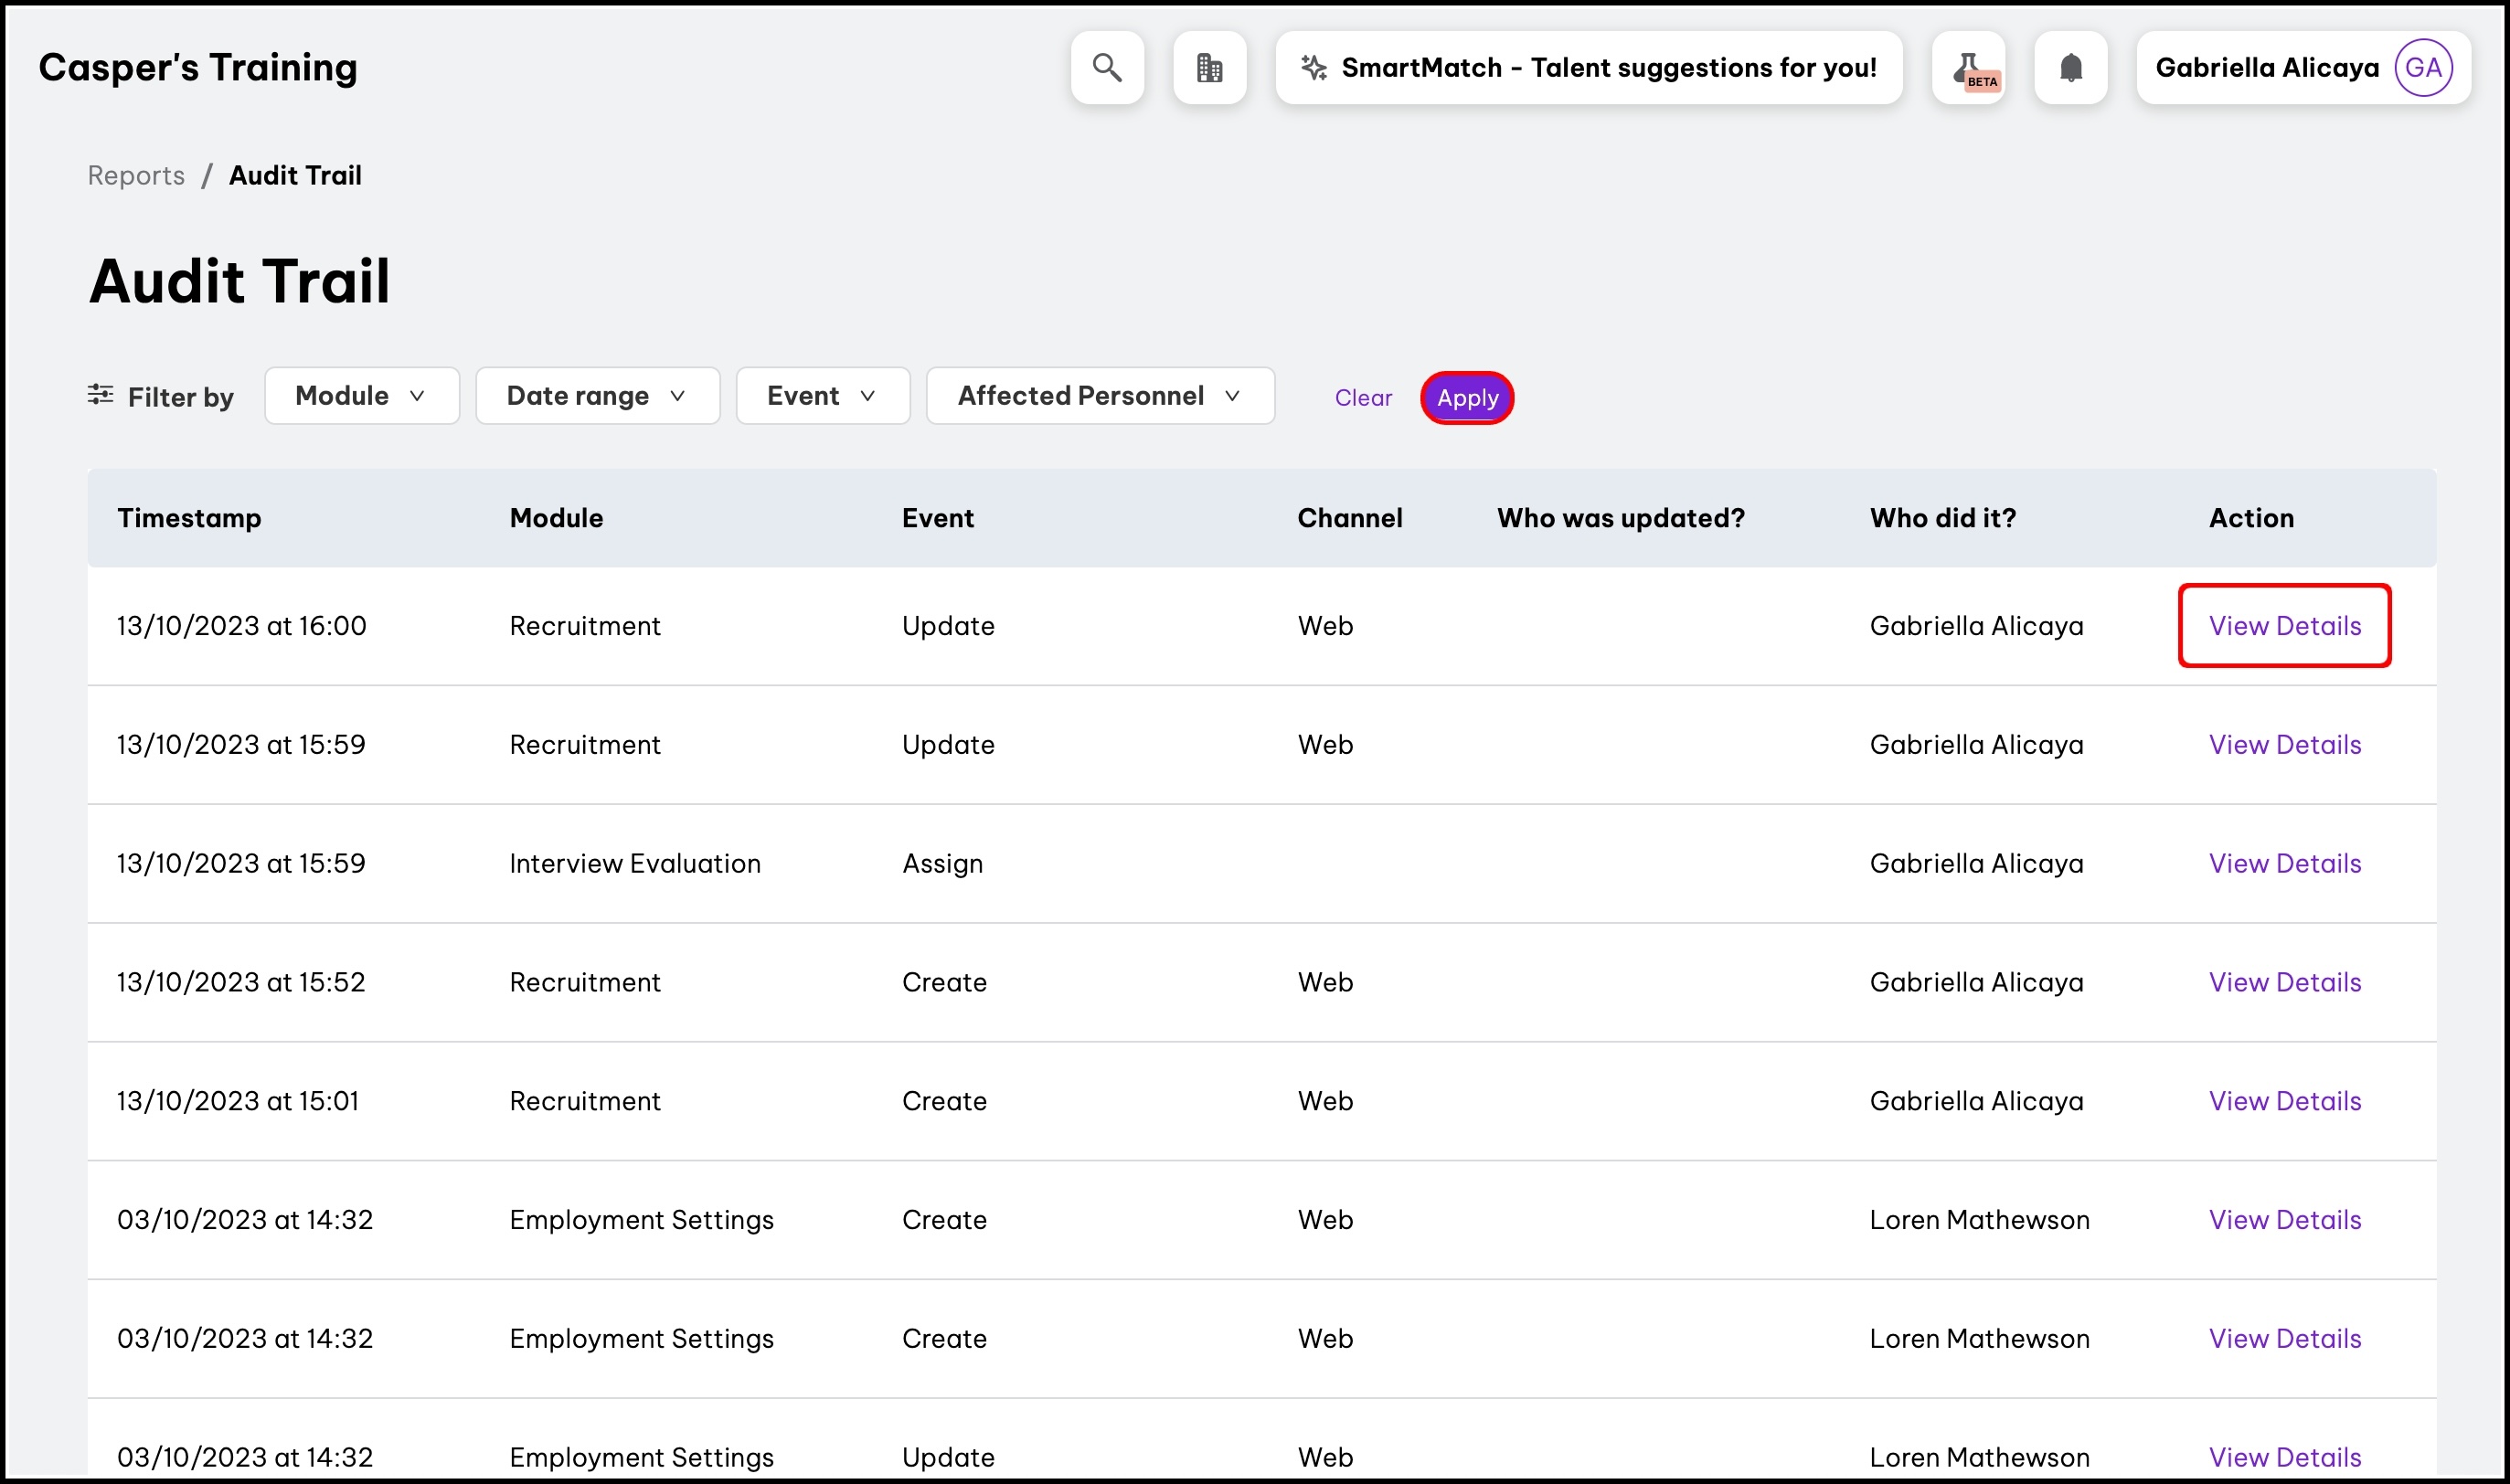Open the Gabriella Alicaya user menu
This screenshot has height=1484, width=2510.
2266,68
